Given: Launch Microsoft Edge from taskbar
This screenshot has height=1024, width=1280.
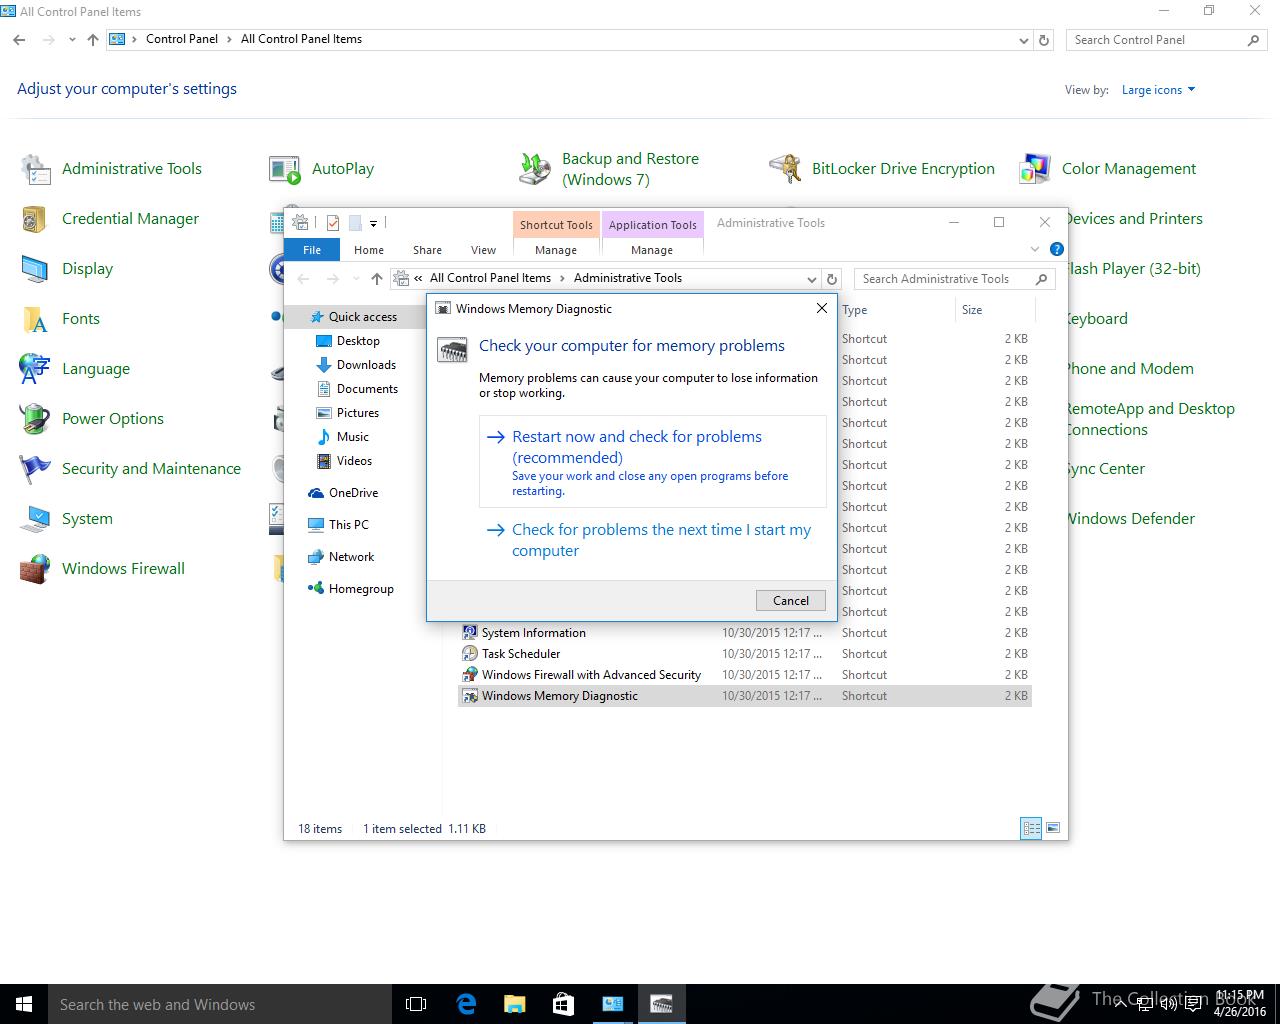Looking at the screenshot, I should pyautogui.click(x=466, y=1004).
